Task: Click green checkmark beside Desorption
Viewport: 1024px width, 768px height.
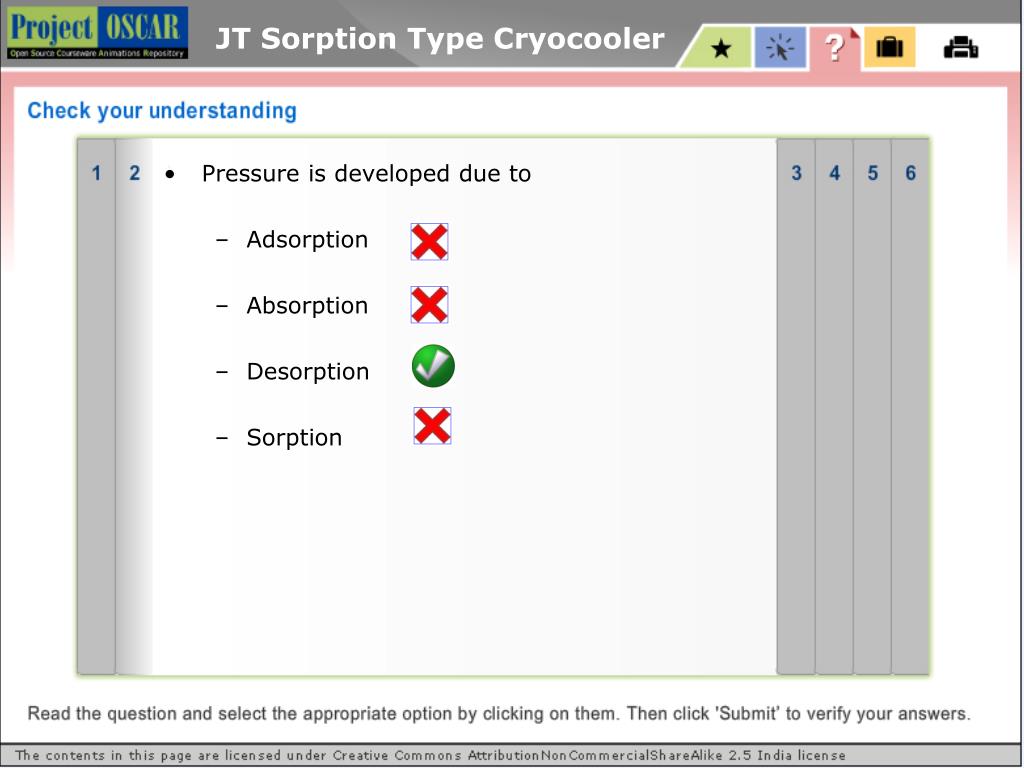Action: tap(433, 366)
